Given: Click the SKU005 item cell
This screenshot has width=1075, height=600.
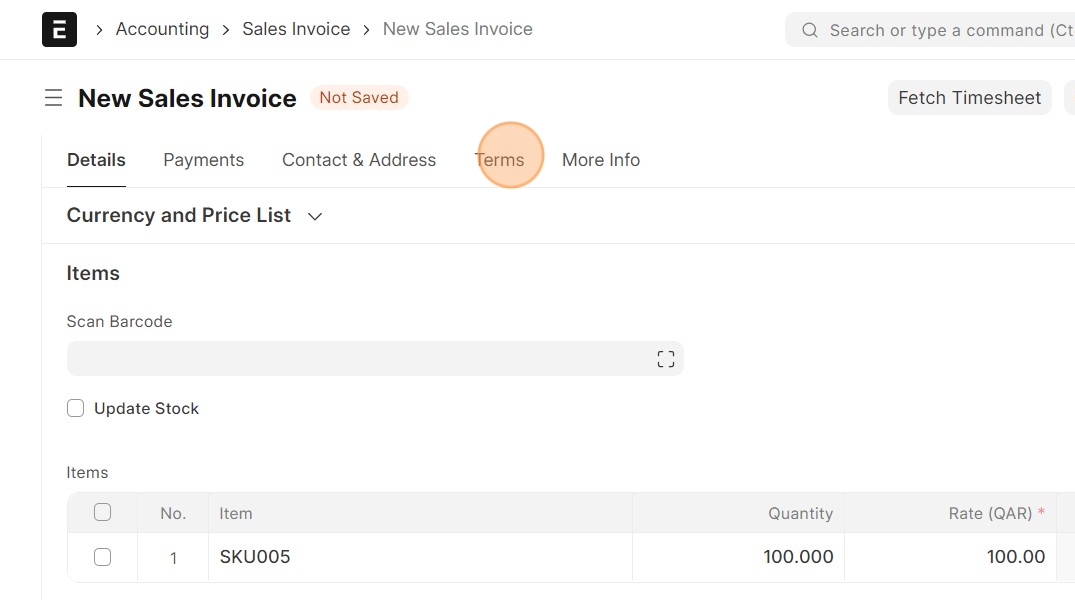Looking at the screenshot, I should coord(420,557).
